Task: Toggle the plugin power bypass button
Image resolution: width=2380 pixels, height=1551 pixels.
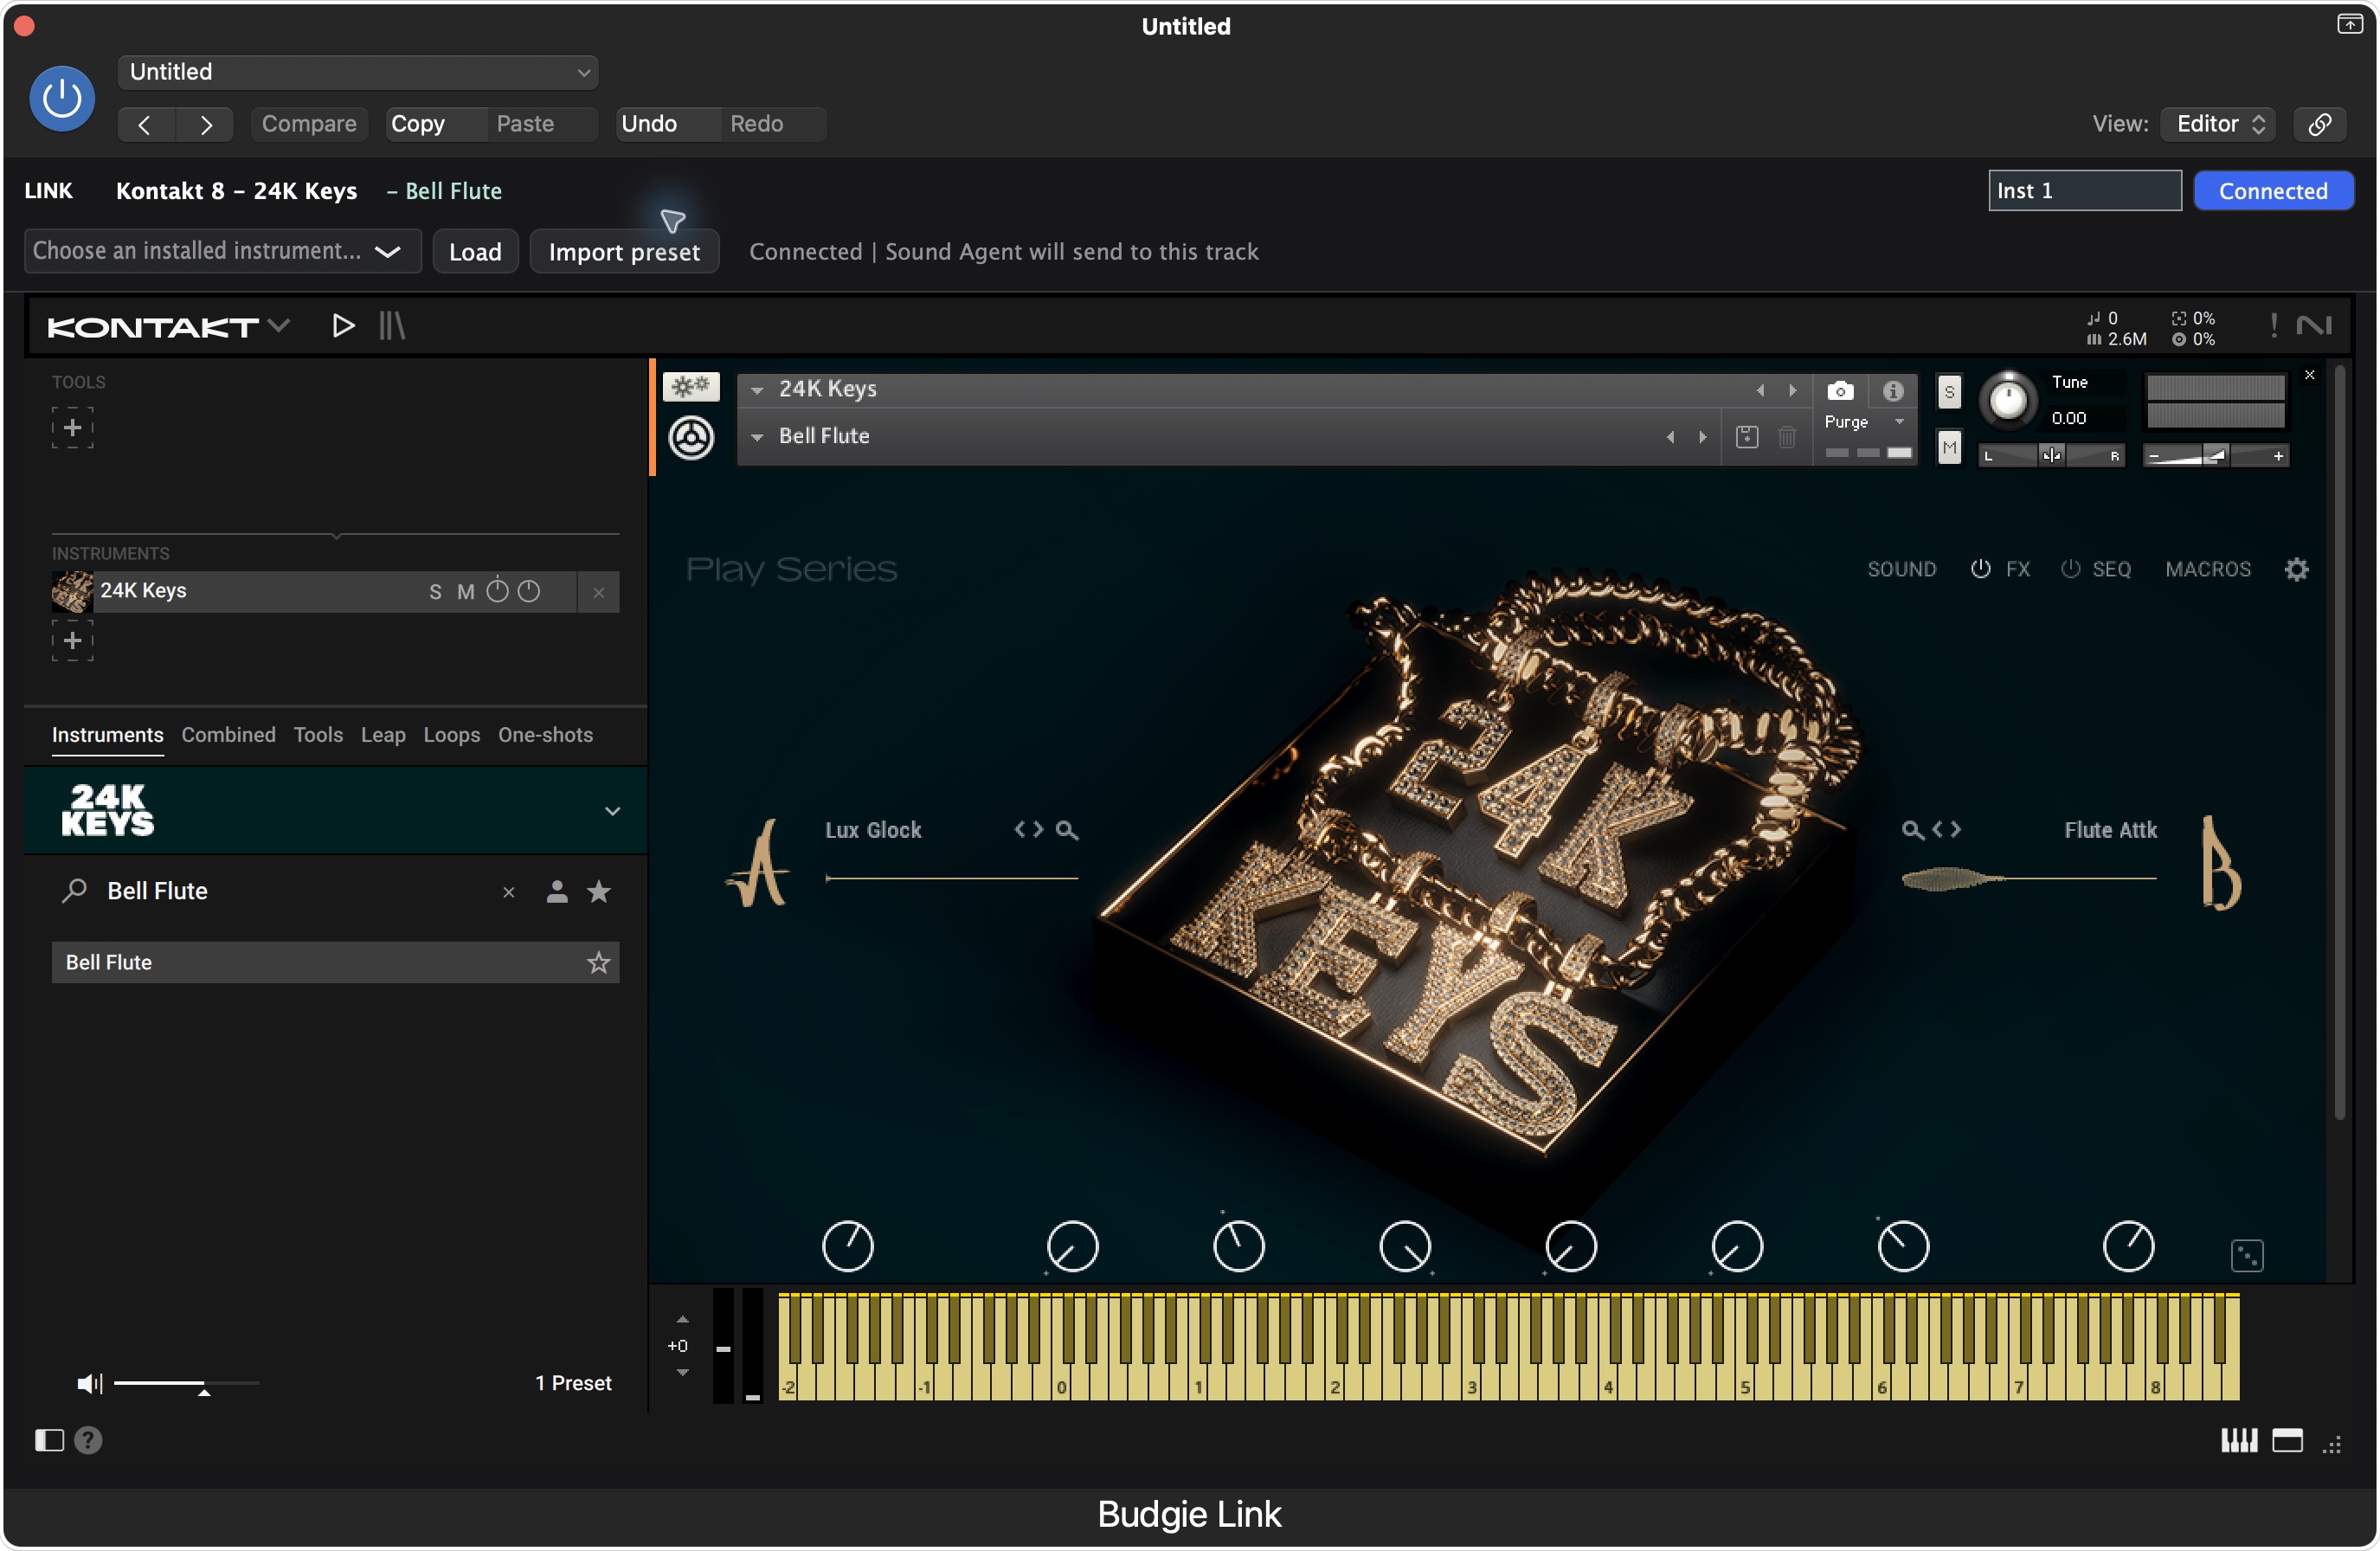Action: click(62, 98)
